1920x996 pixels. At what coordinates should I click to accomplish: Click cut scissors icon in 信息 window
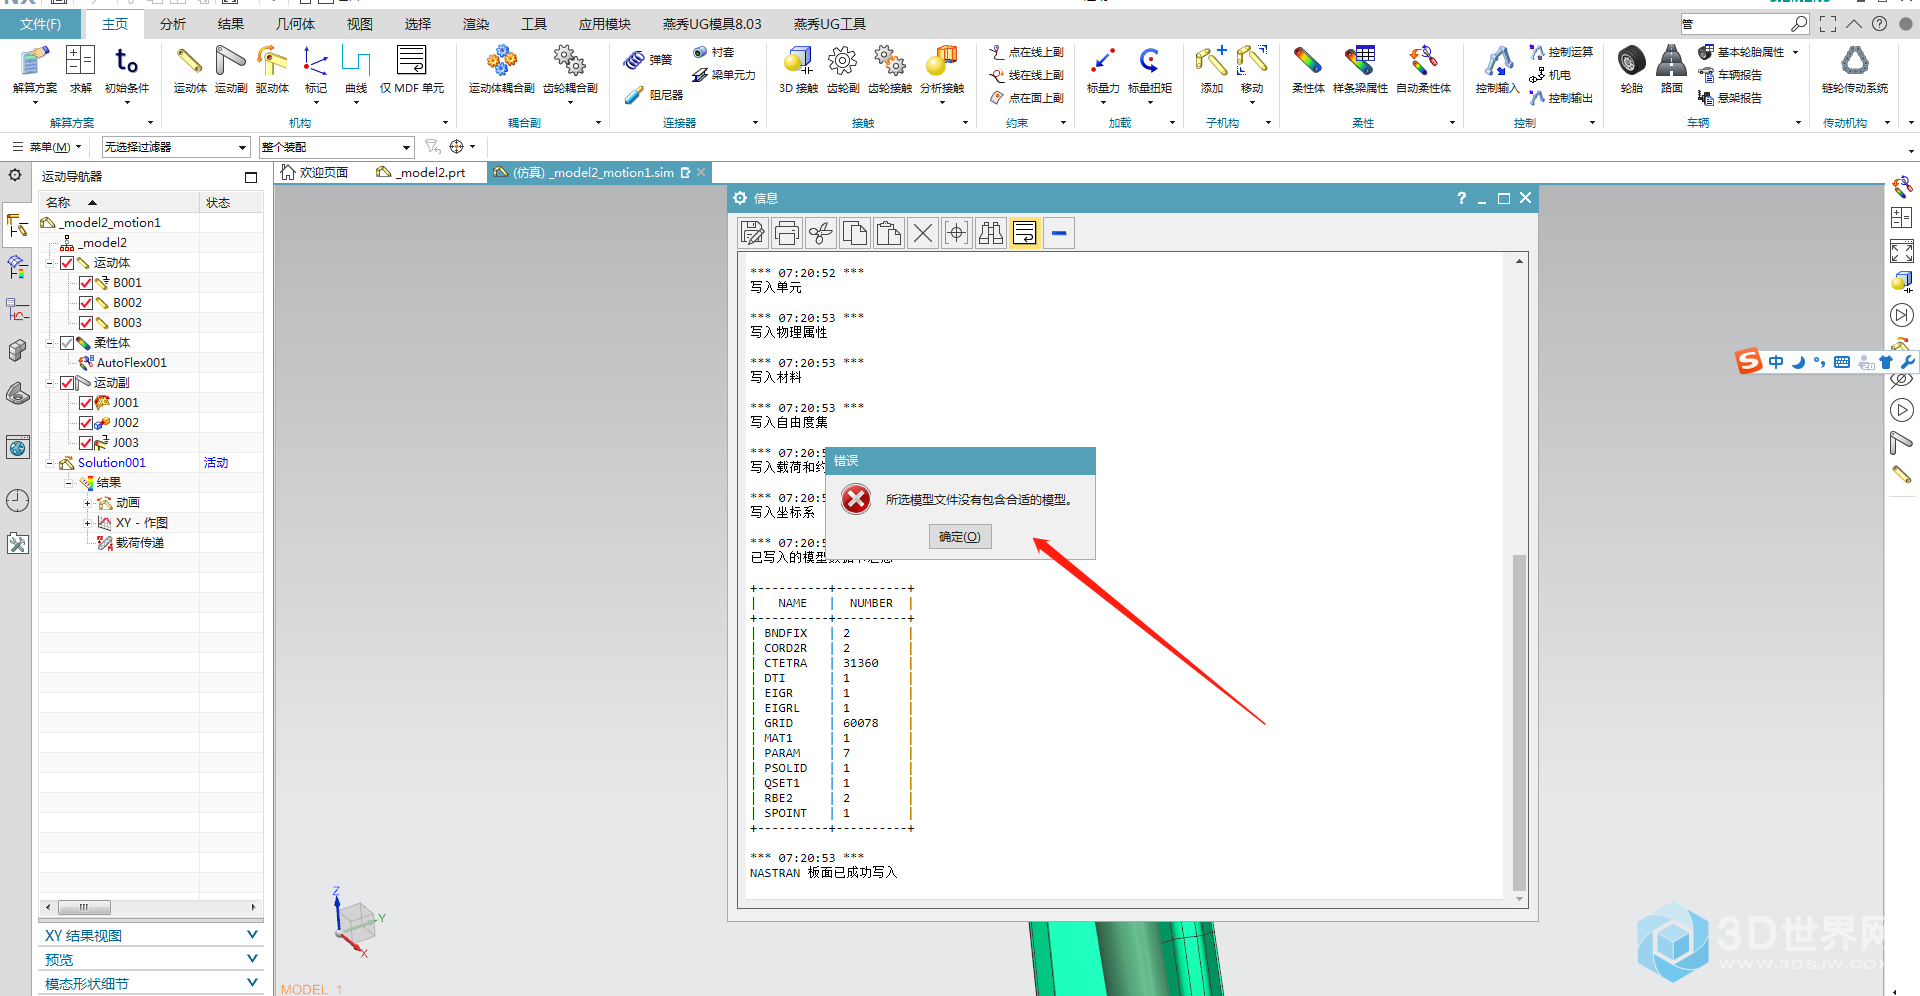820,233
